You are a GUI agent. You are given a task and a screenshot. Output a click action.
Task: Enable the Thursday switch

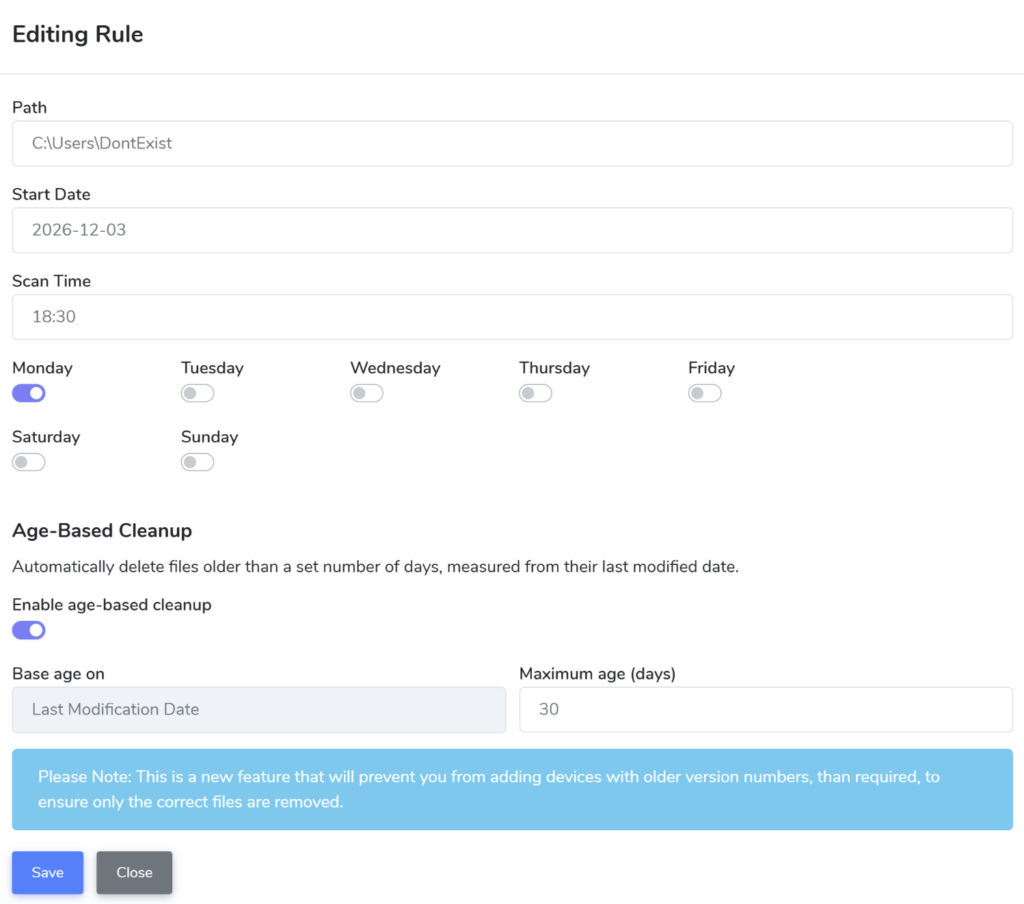(x=536, y=393)
